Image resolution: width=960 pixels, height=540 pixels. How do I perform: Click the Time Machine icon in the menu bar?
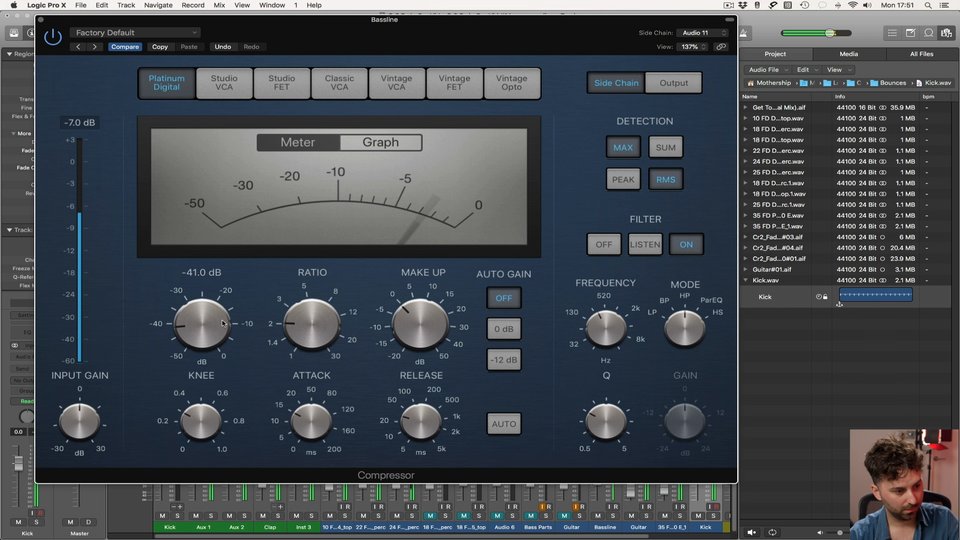tap(804, 5)
